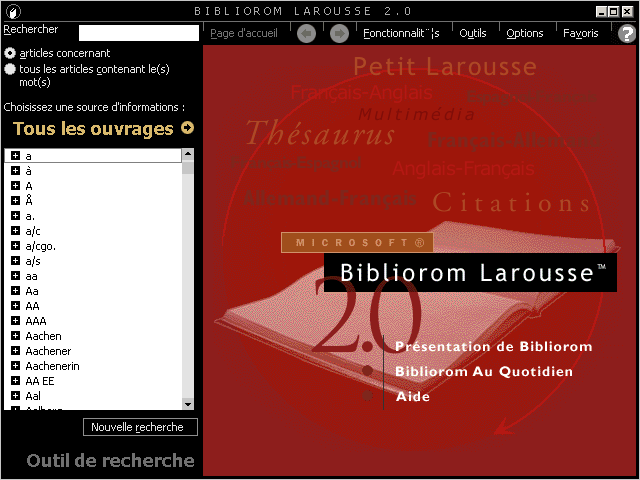Open the Favoris menu
The width and height of the screenshot is (640, 480).
pos(580,33)
